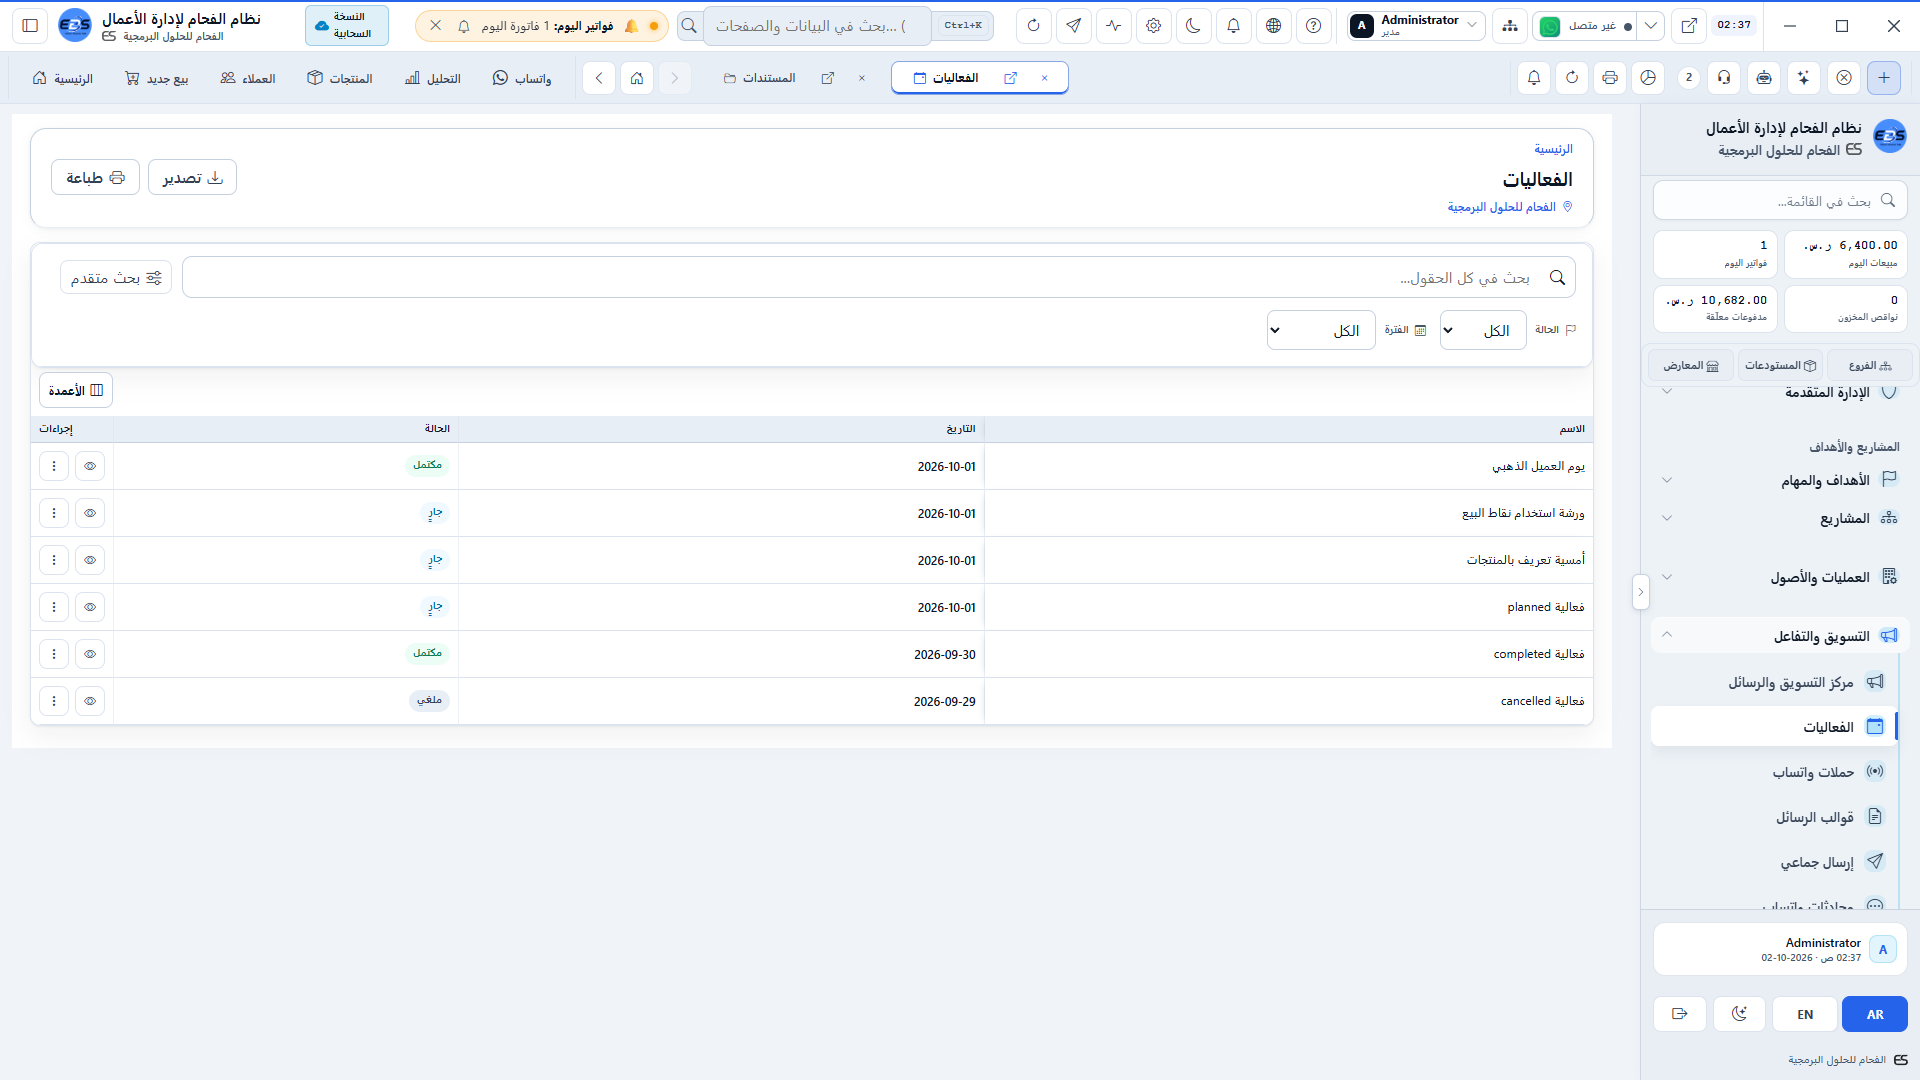Open row actions menu for يوم العميل الذهبي
The image size is (1920, 1080).
pyautogui.click(x=54, y=466)
